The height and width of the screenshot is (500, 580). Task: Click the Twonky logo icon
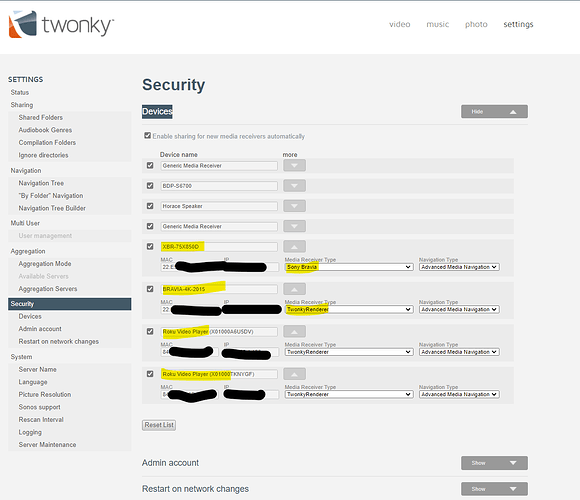point(23,24)
